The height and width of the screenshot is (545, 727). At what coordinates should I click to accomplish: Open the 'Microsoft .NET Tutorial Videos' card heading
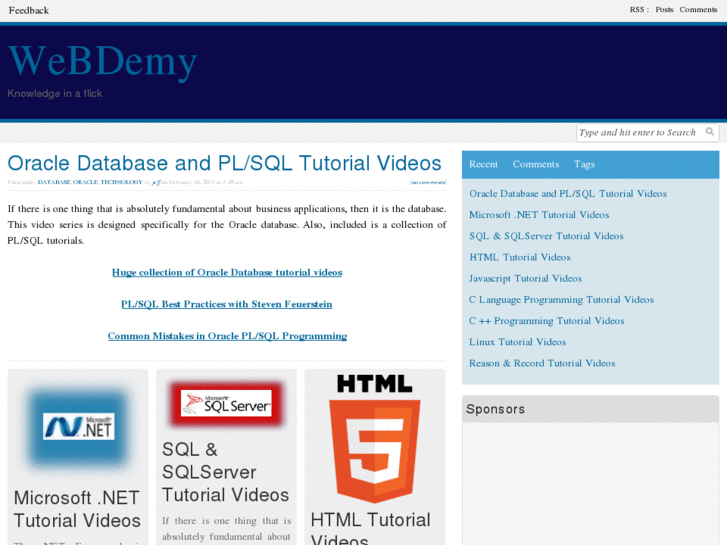[x=77, y=509]
